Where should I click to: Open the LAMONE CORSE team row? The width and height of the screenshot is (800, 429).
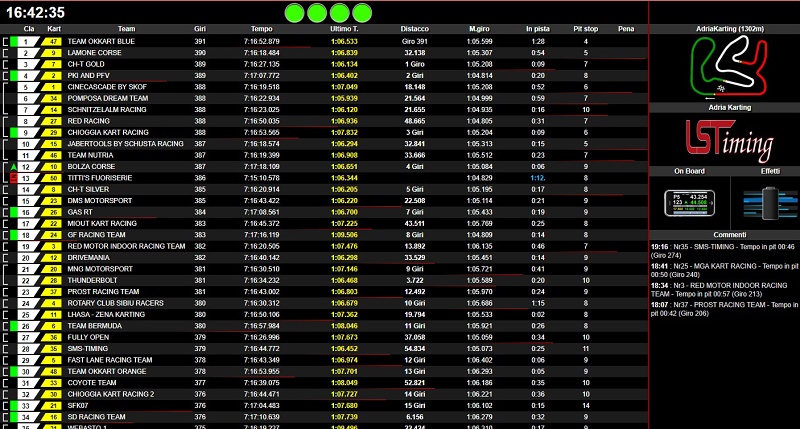point(324,53)
